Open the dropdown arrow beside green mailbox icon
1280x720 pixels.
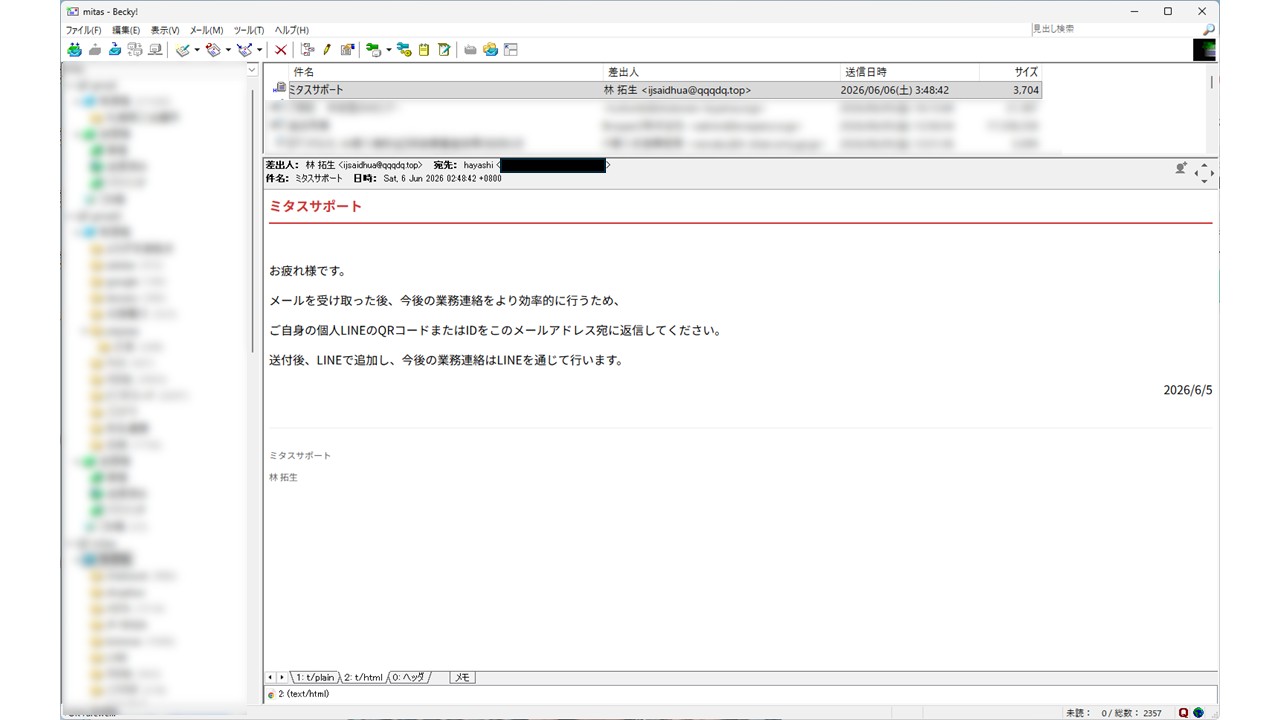pyautogui.click(x=388, y=50)
